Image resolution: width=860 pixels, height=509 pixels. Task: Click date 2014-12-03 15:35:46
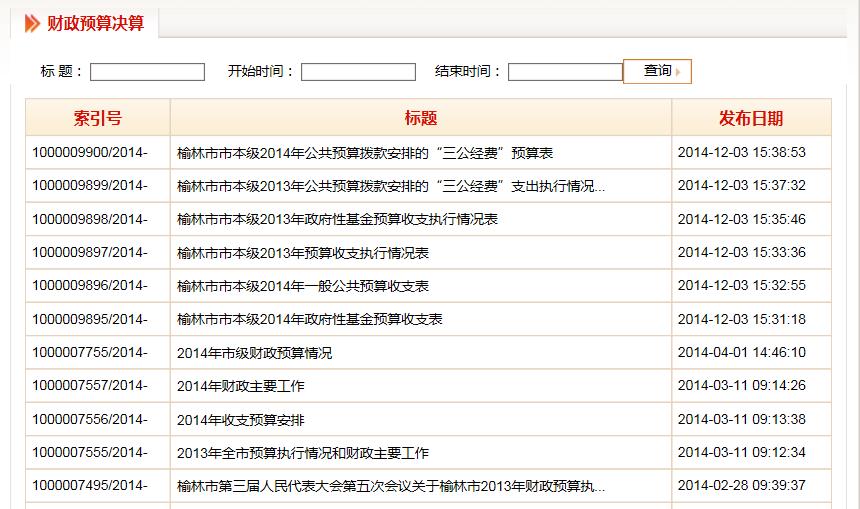[742, 219]
